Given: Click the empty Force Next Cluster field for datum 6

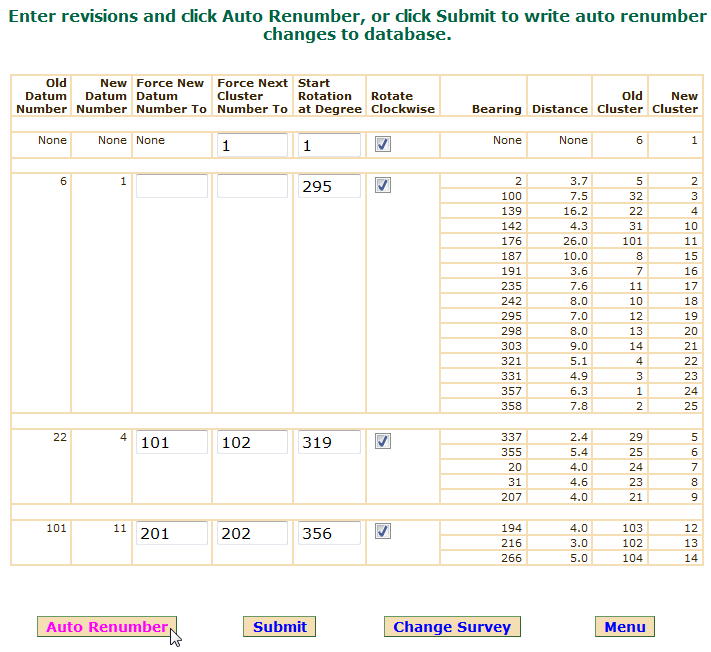Looking at the screenshot, I should pyautogui.click(x=252, y=186).
